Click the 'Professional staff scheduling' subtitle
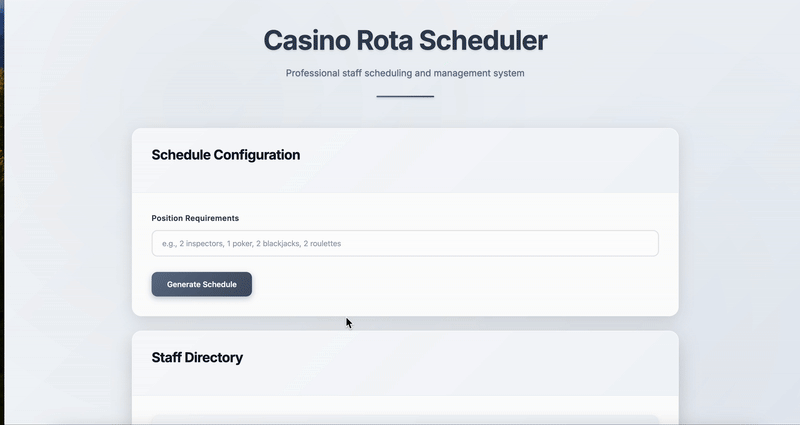Screen dimensions: 800x425 tap(405, 73)
